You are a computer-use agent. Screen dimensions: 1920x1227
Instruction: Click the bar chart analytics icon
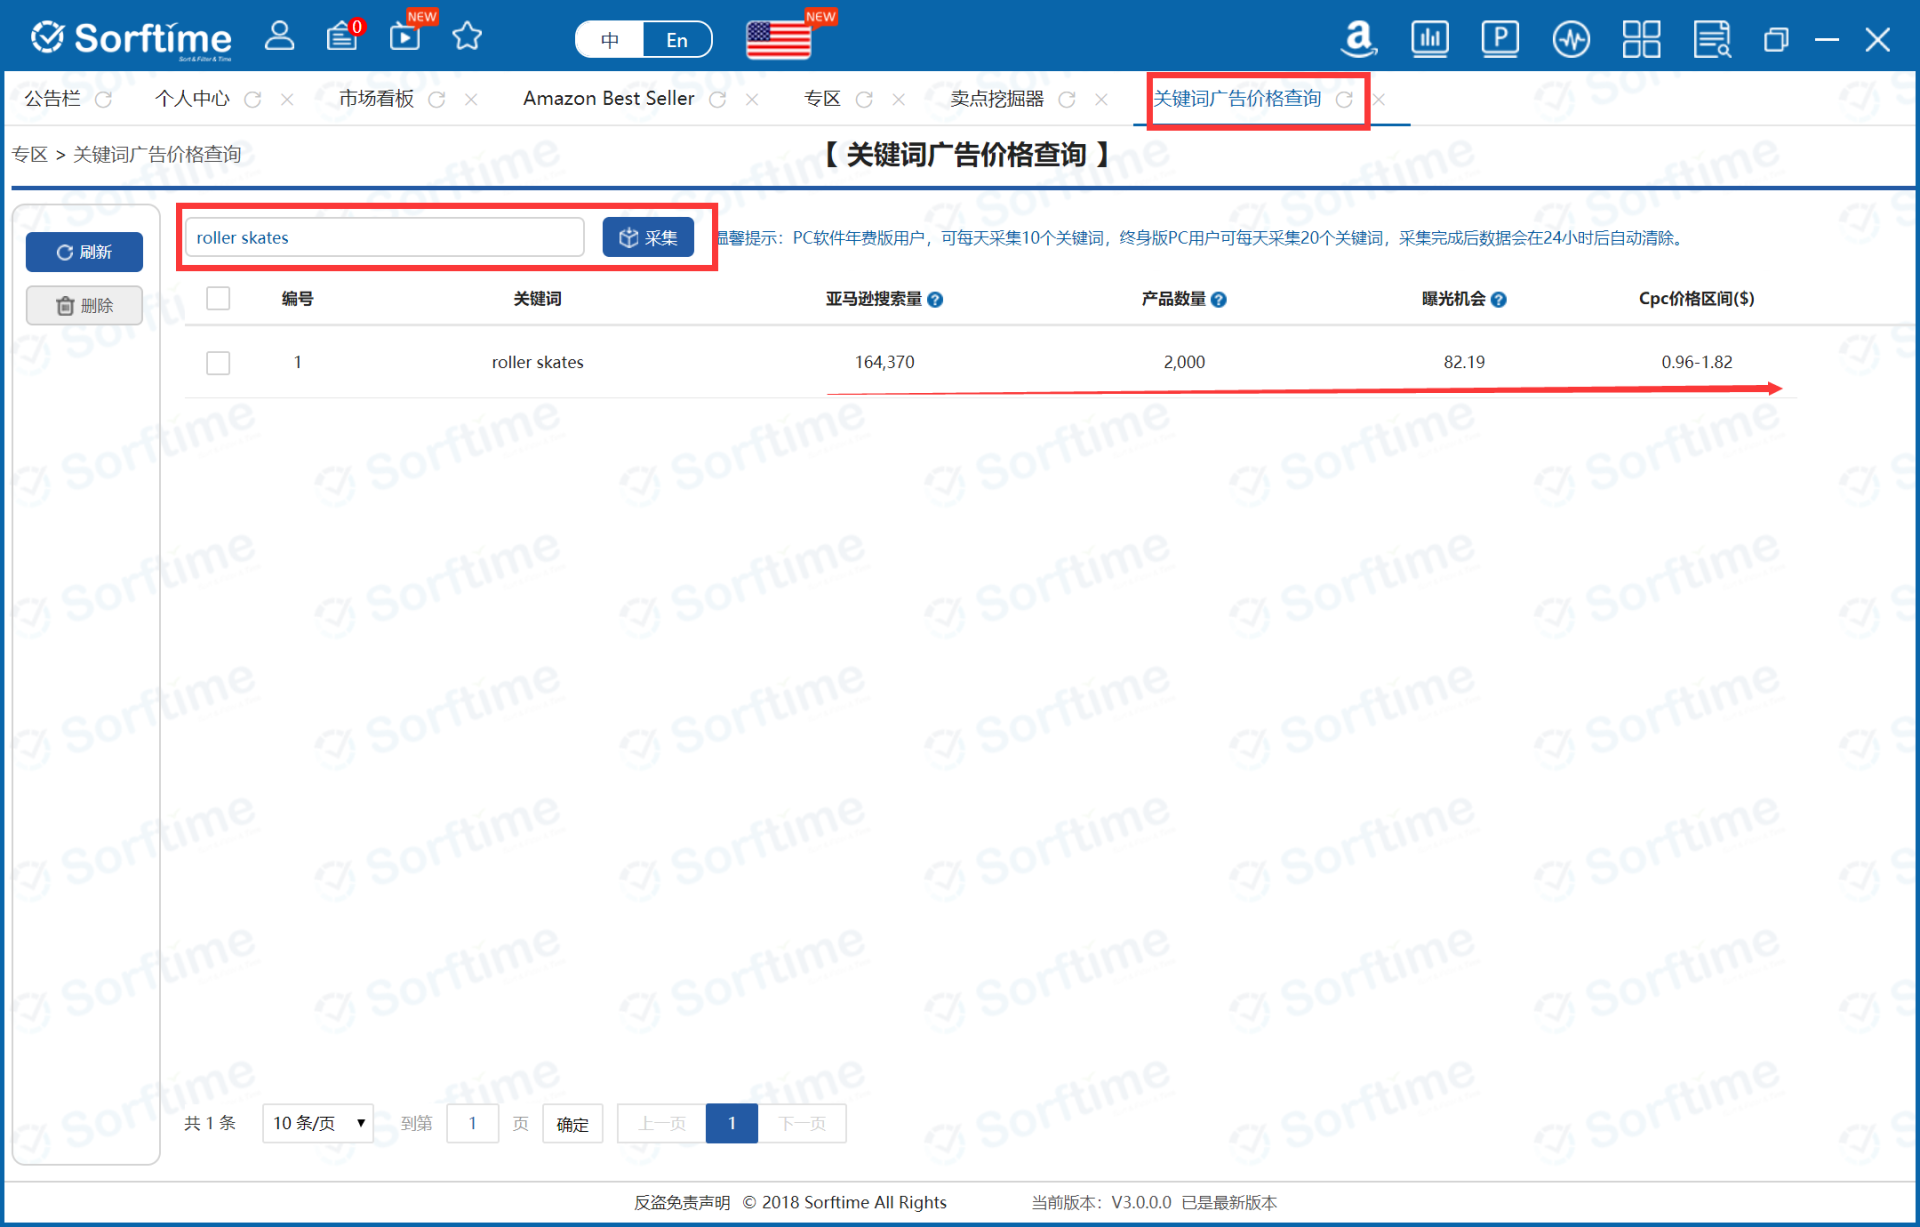[x=1433, y=34]
